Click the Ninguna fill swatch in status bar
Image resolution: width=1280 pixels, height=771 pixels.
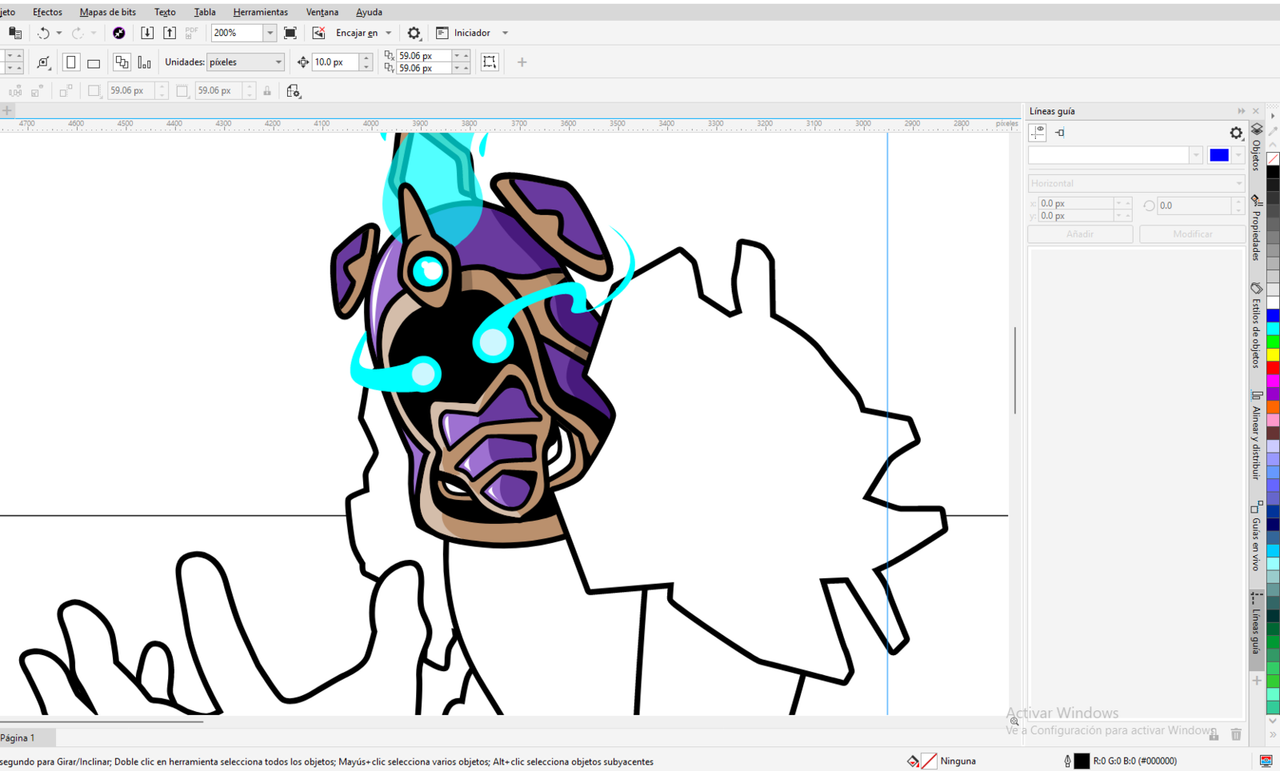pos(929,761)
